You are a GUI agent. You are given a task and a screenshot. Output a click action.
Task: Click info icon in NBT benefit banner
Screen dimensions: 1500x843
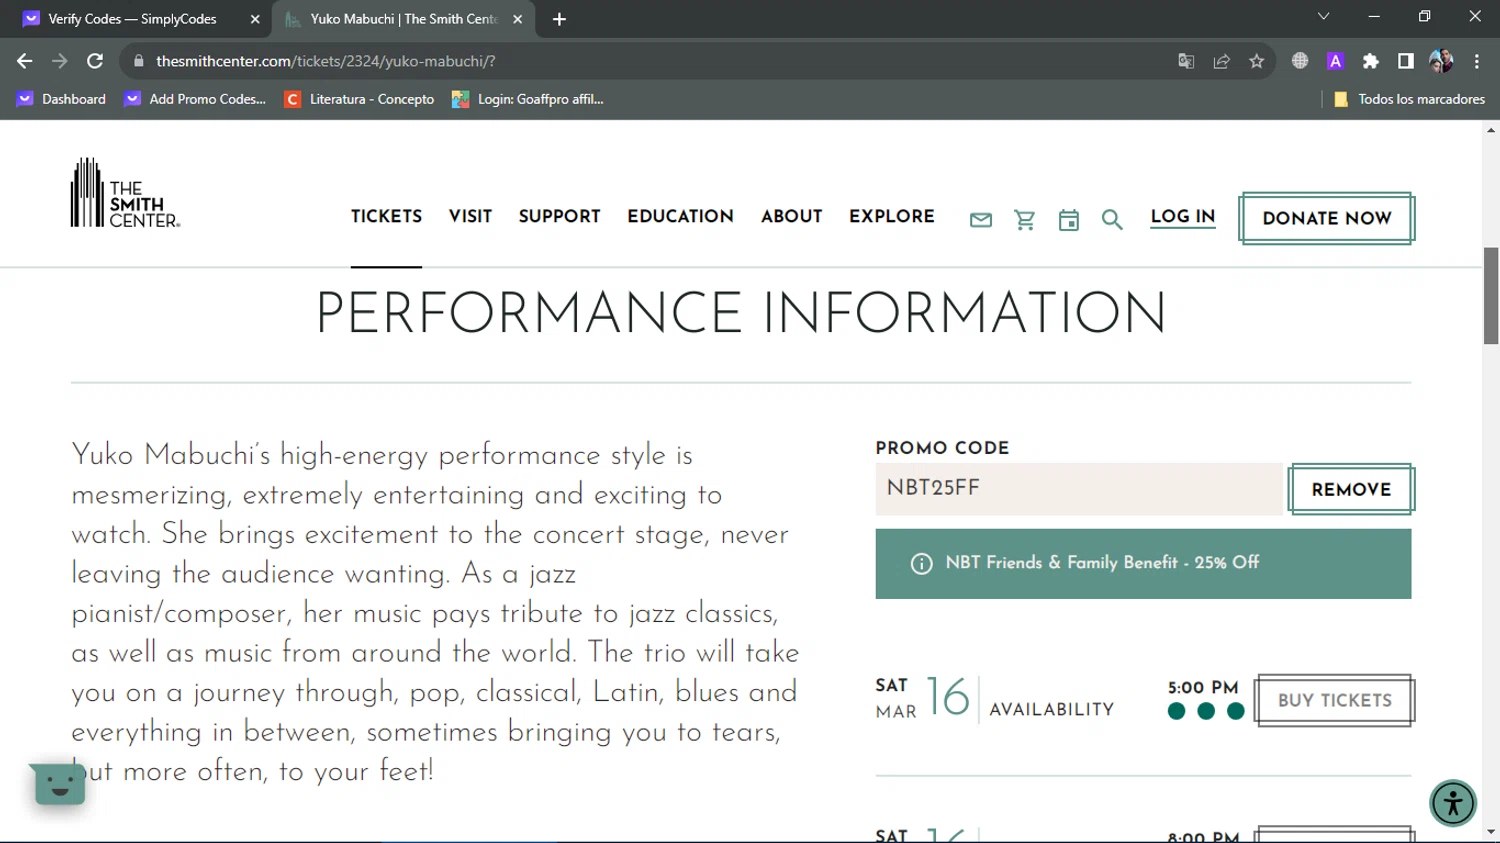click(x=921, y=564)
